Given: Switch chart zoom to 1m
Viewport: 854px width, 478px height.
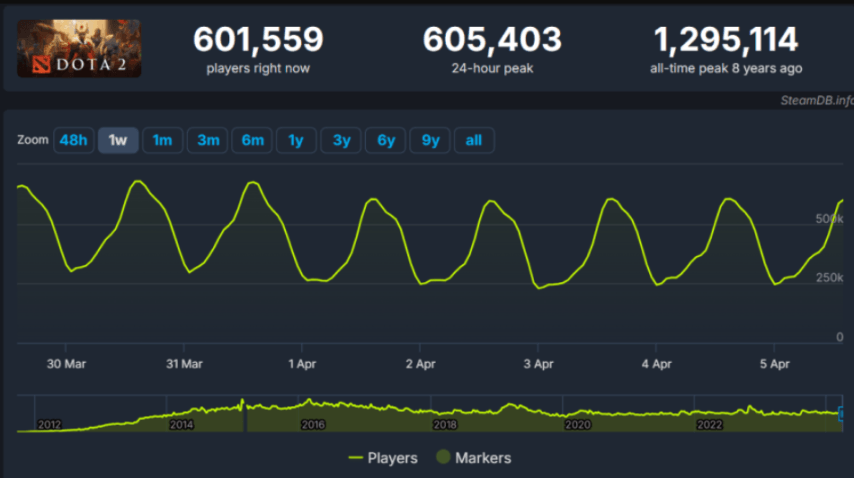Looking at the screenshot, I should pyautogui.click(x=162, y=140).
